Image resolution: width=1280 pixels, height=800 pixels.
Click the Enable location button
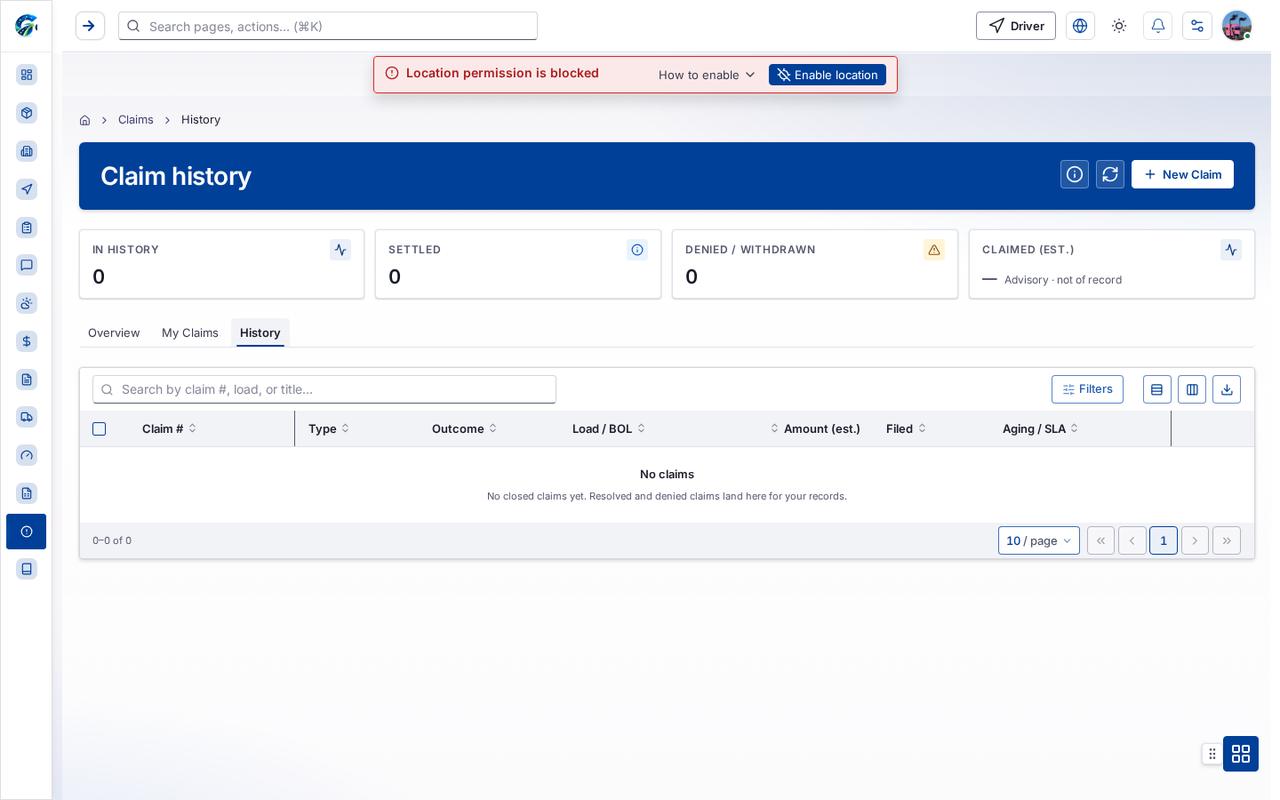(827, 75)
